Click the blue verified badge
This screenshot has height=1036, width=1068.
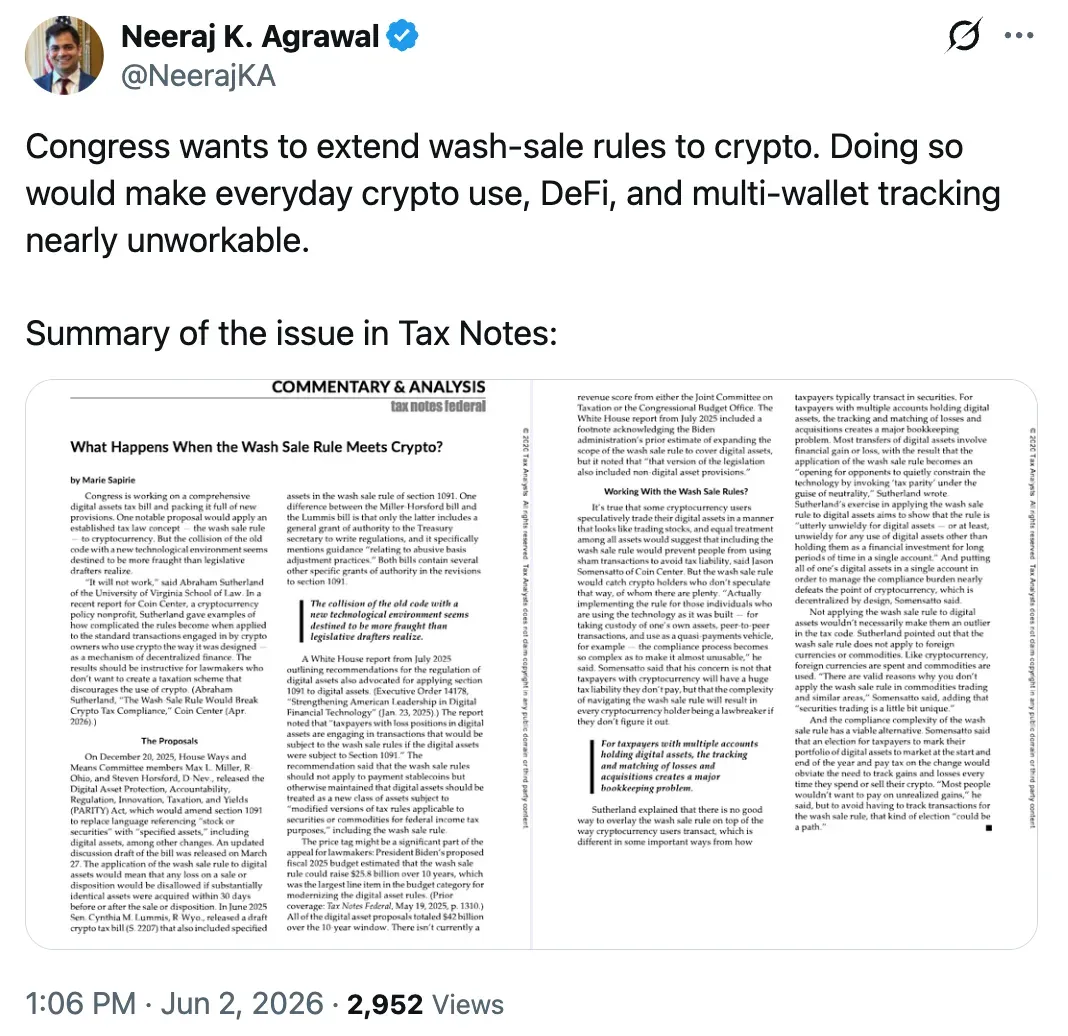pyautogui.click(x=403, y=36)
